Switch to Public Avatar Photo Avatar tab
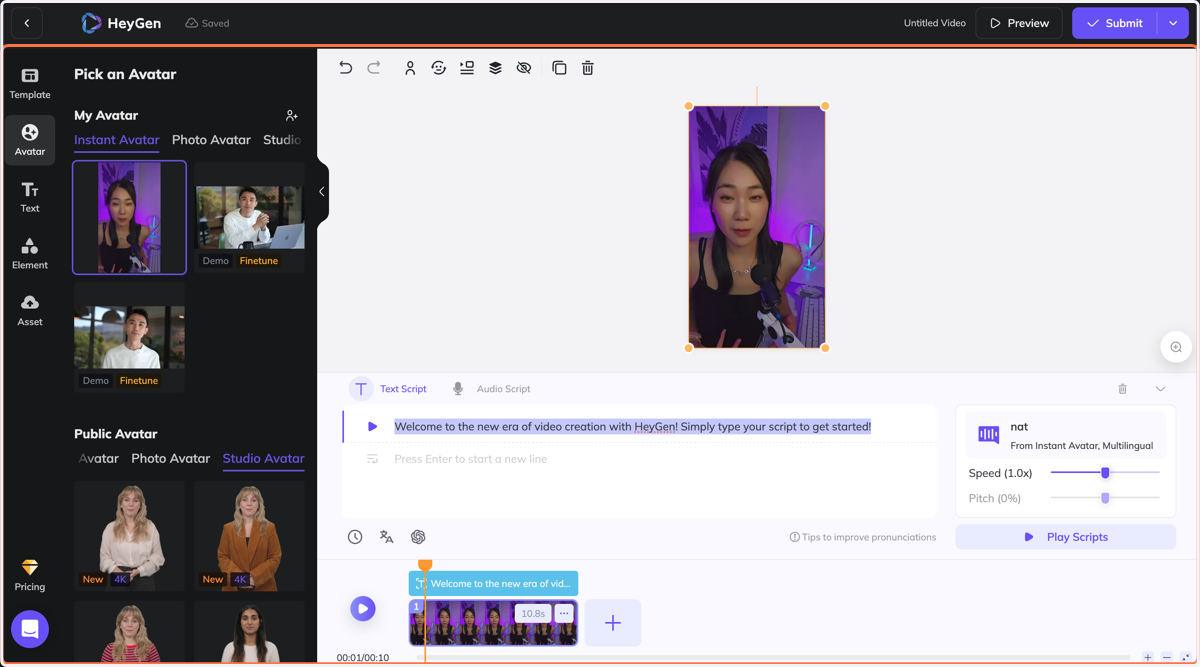This screenshot has height=667, width=1200. (171, 458)
